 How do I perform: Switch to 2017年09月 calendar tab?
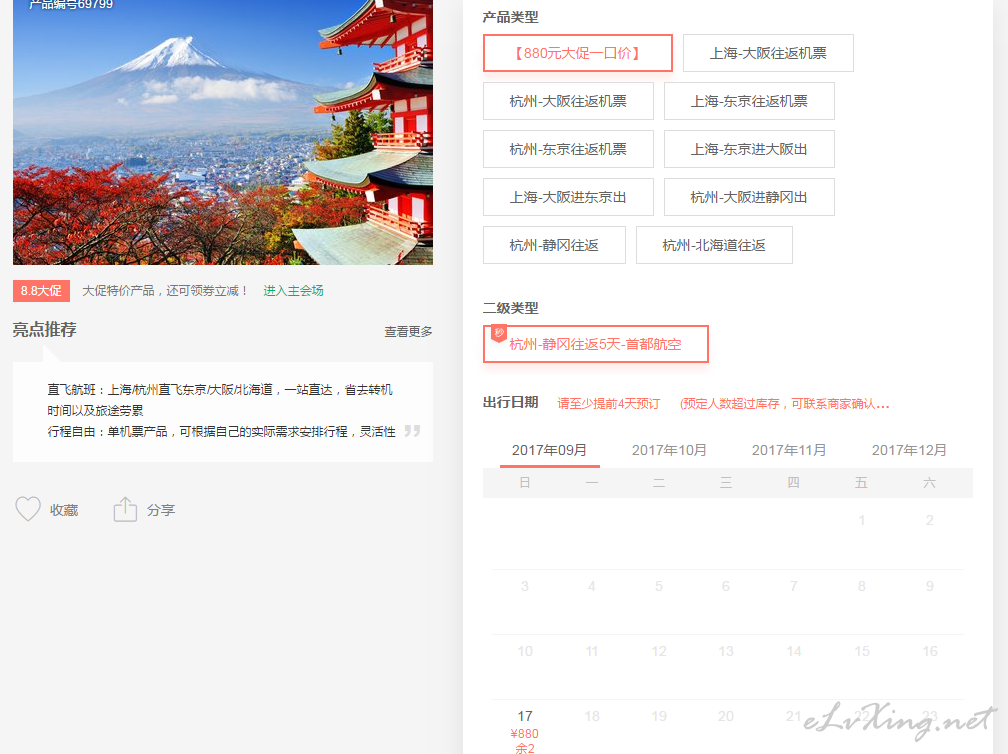(549, 450)
